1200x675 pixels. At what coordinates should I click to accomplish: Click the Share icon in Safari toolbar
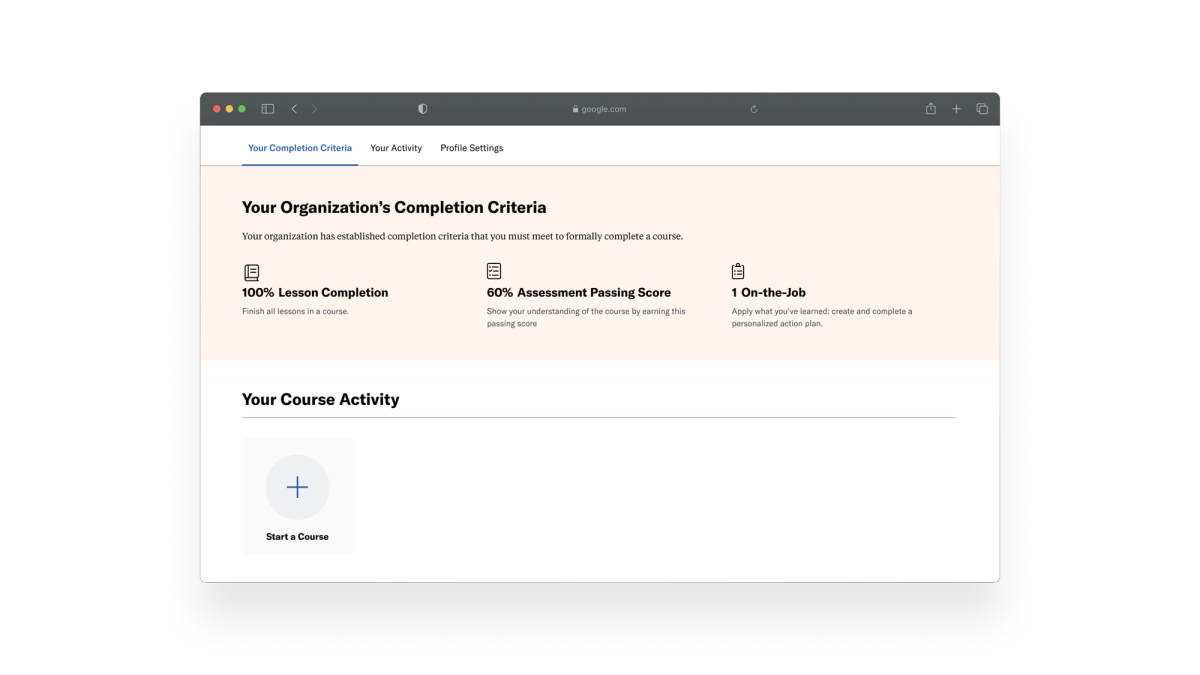931,108
